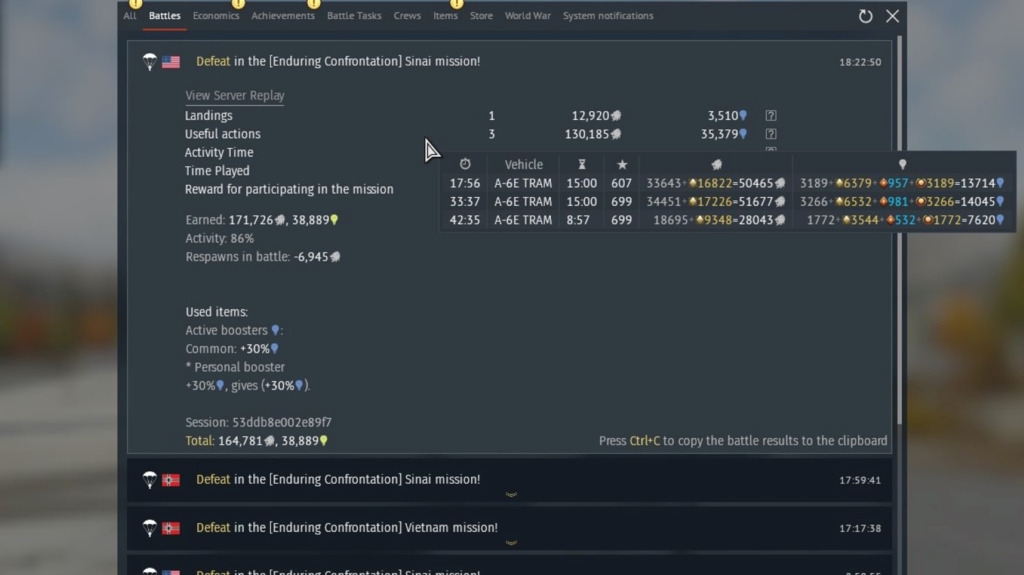Click the star icon in the vehicle table header

tap(622, 164)
